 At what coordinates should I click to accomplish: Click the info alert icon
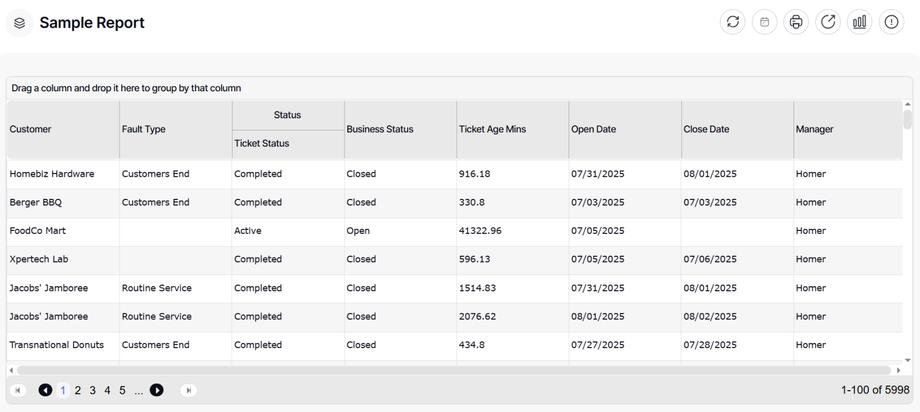click(891, 22)
